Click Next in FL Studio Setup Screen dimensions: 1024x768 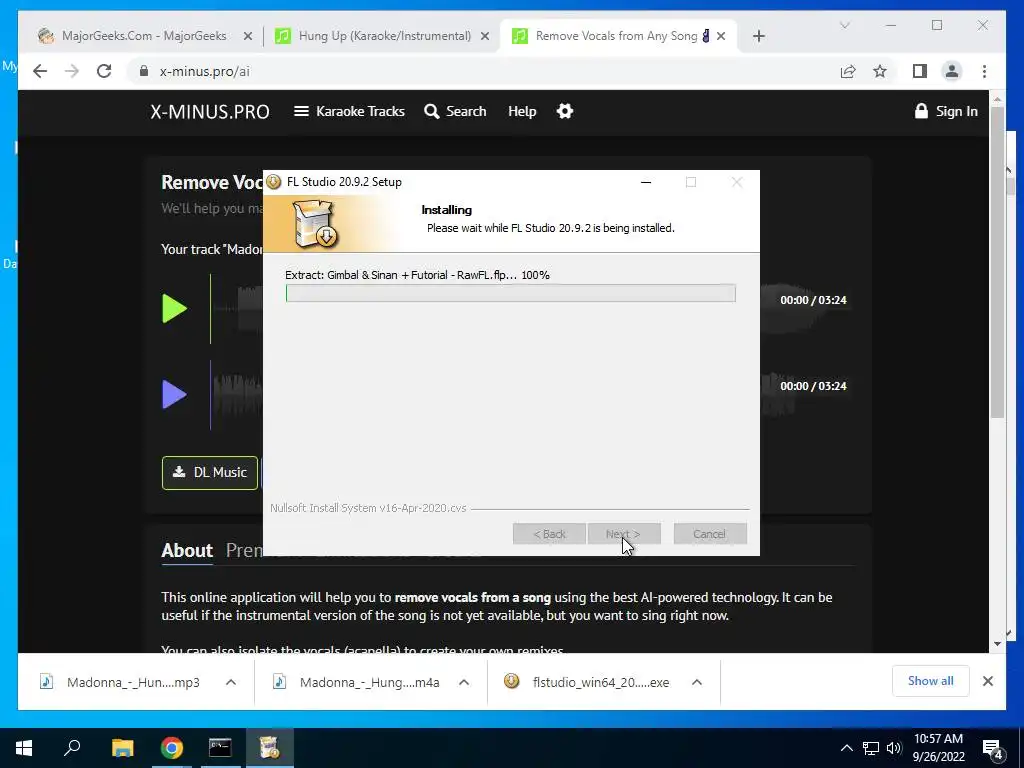point(624,534)
